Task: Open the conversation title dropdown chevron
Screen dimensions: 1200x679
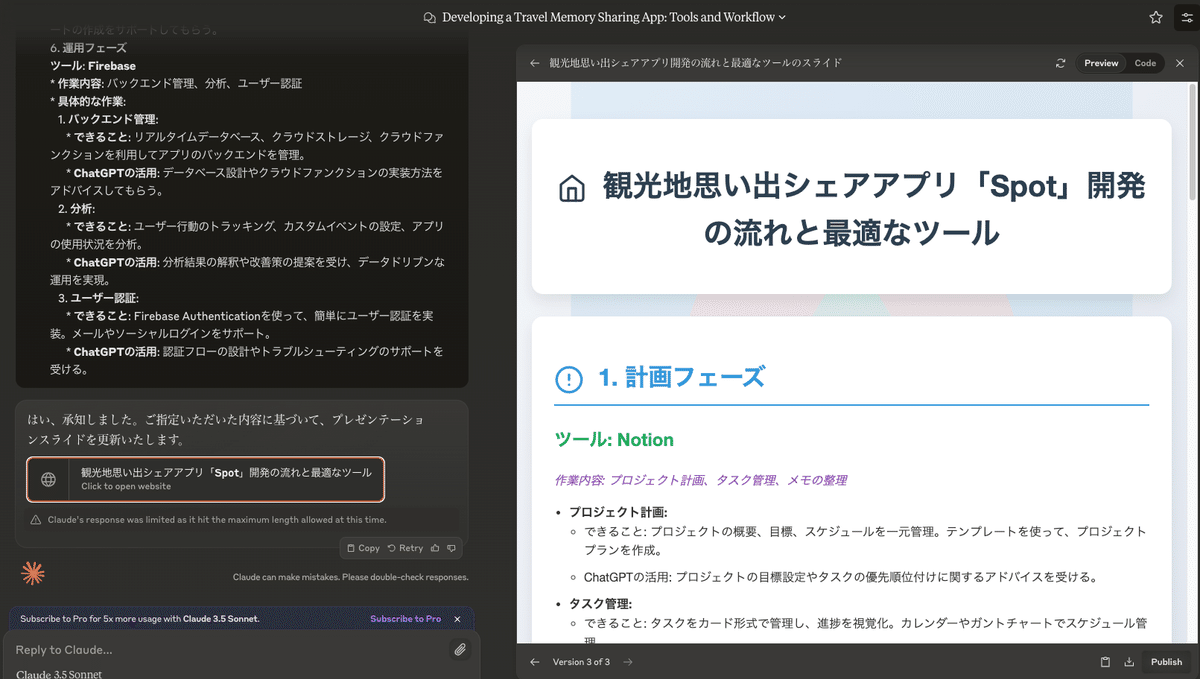Action: [x=782, y=17]
